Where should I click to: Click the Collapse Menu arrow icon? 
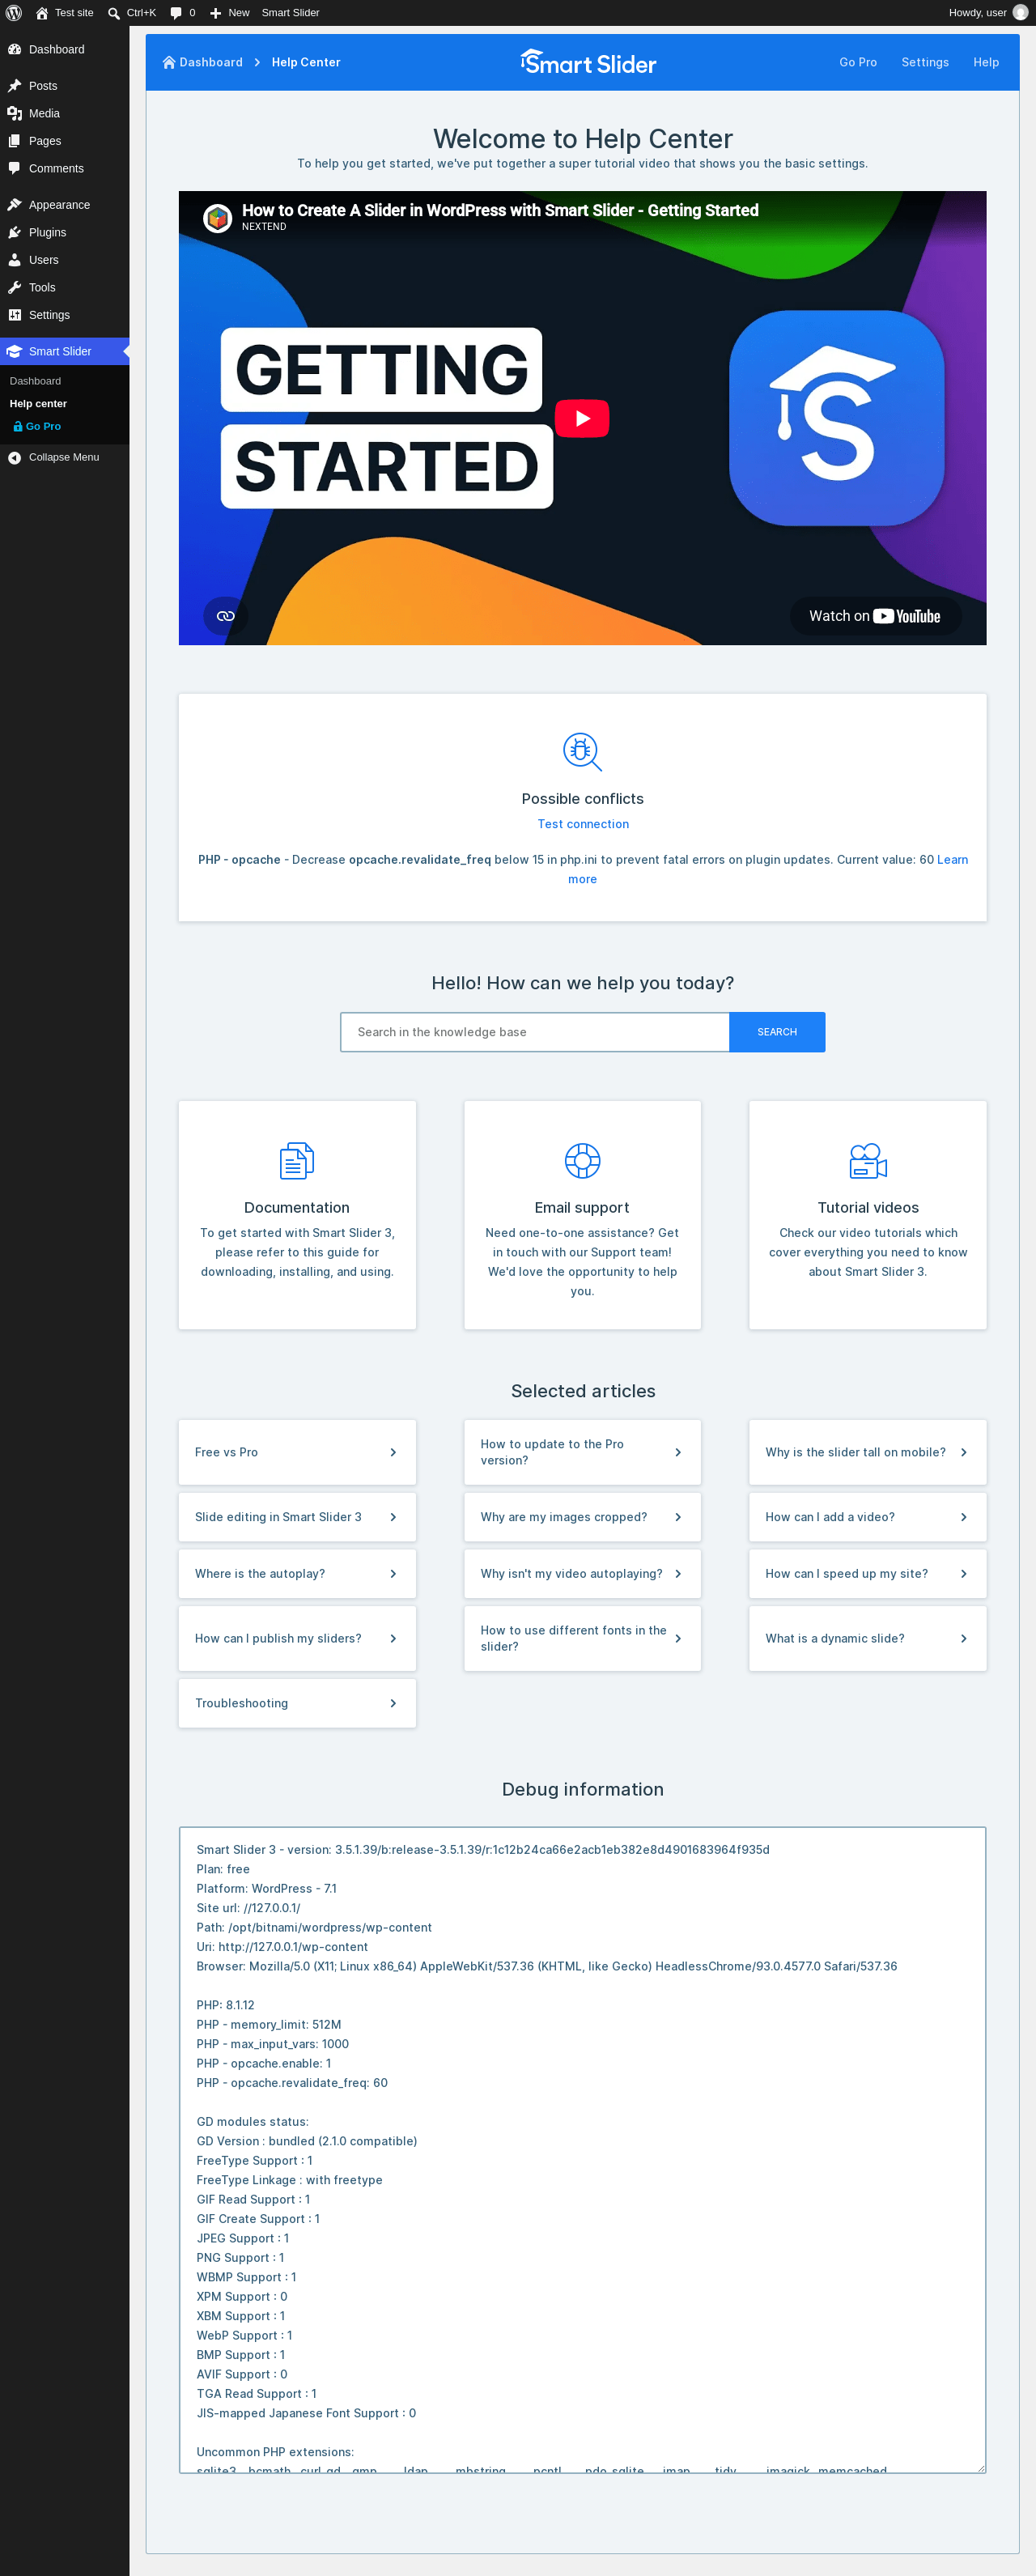pyautogui.click(x=15, y=457)
